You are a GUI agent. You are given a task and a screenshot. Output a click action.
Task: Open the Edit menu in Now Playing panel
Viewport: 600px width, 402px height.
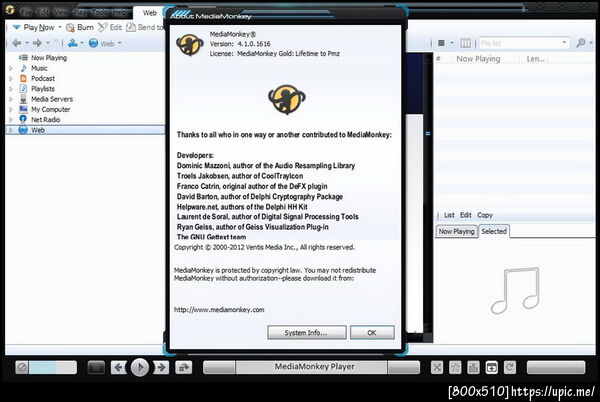[466, 215]
